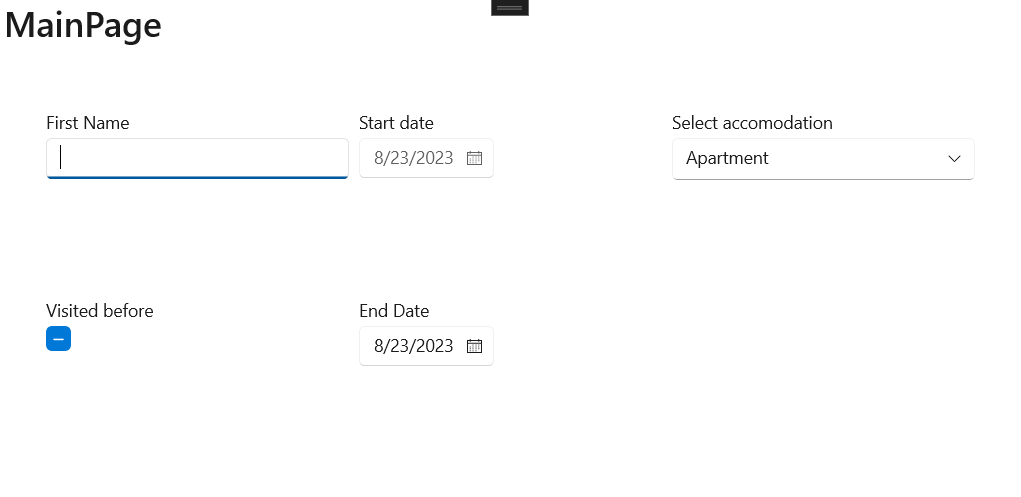Toggle the Visited before checkbox
This screenshot has width=1021, height=497.
58,339
